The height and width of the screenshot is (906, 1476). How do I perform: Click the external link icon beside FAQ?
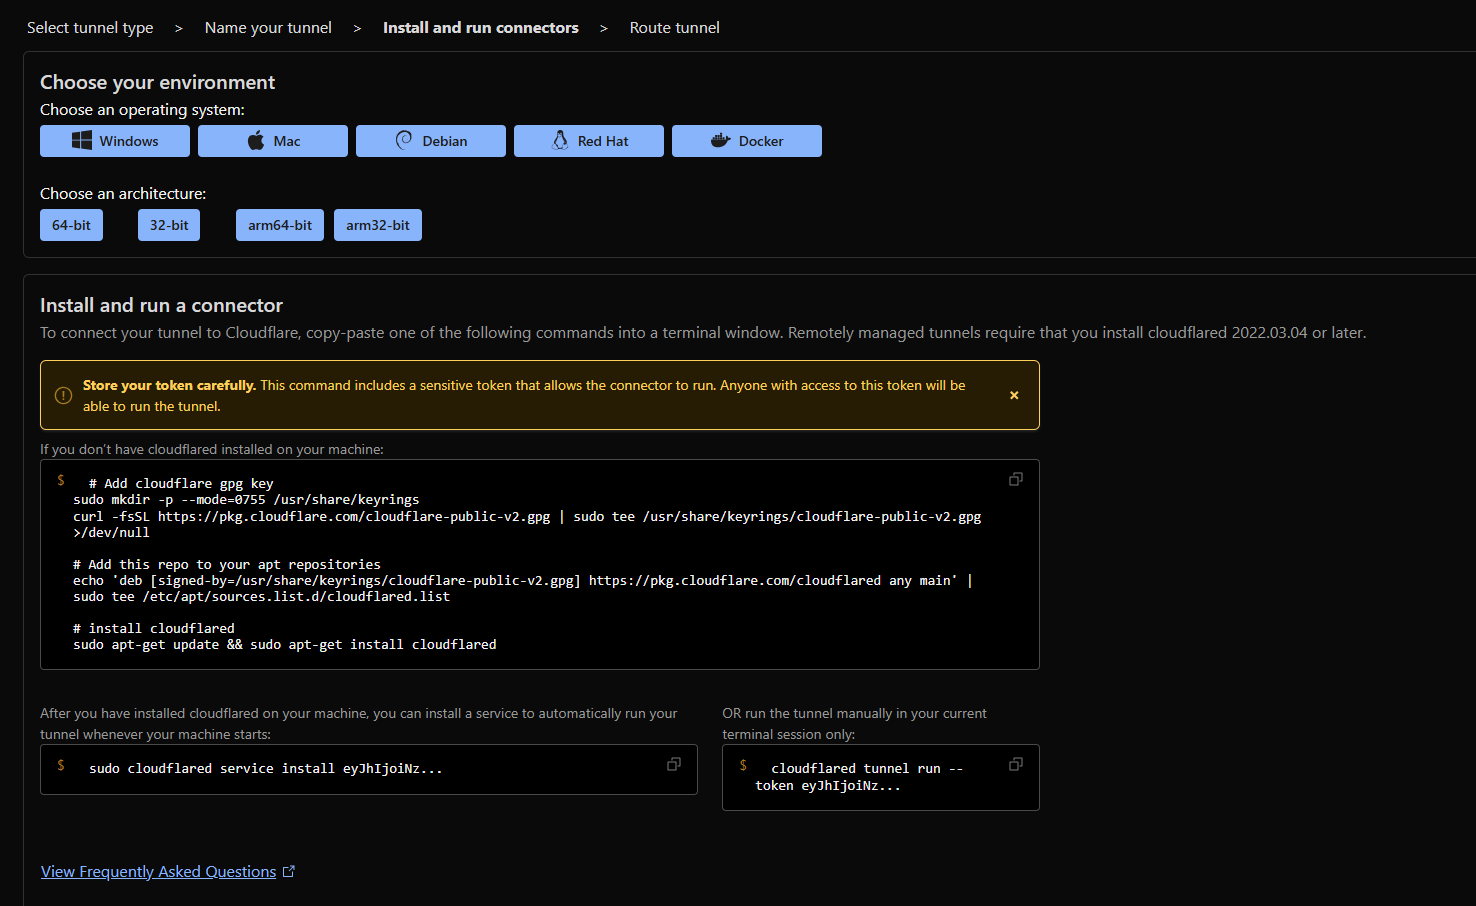(289, 871)
